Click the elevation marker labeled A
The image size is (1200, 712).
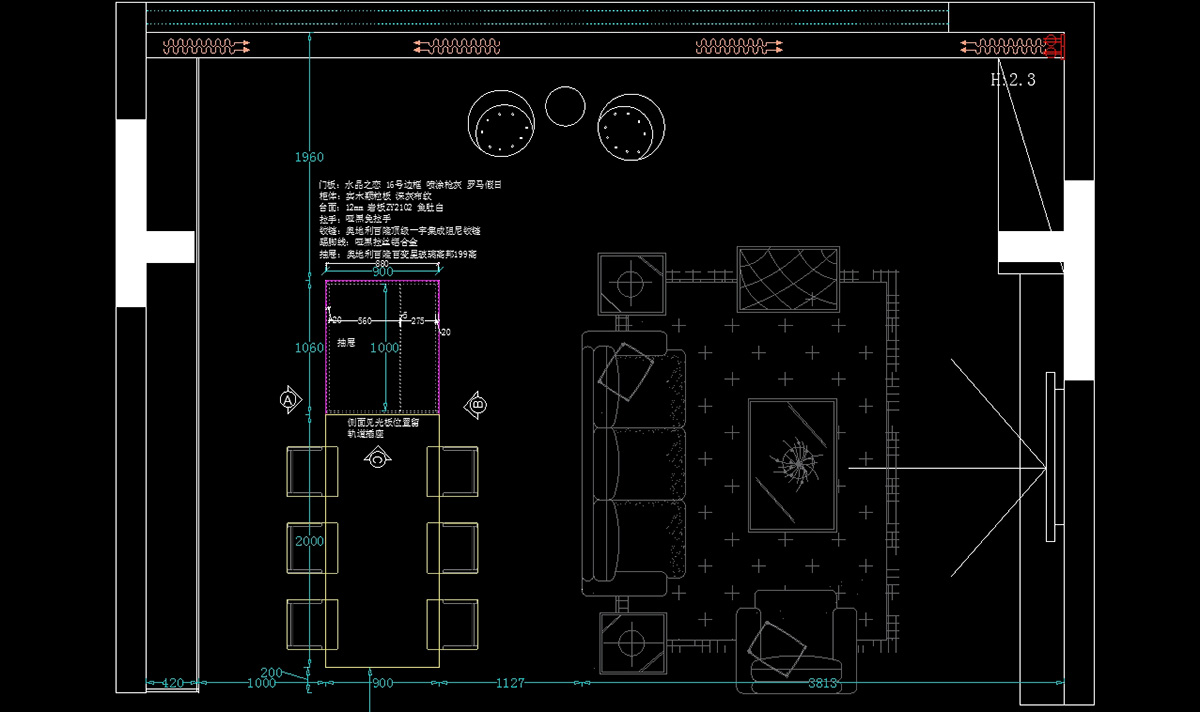tap(289, 400)
